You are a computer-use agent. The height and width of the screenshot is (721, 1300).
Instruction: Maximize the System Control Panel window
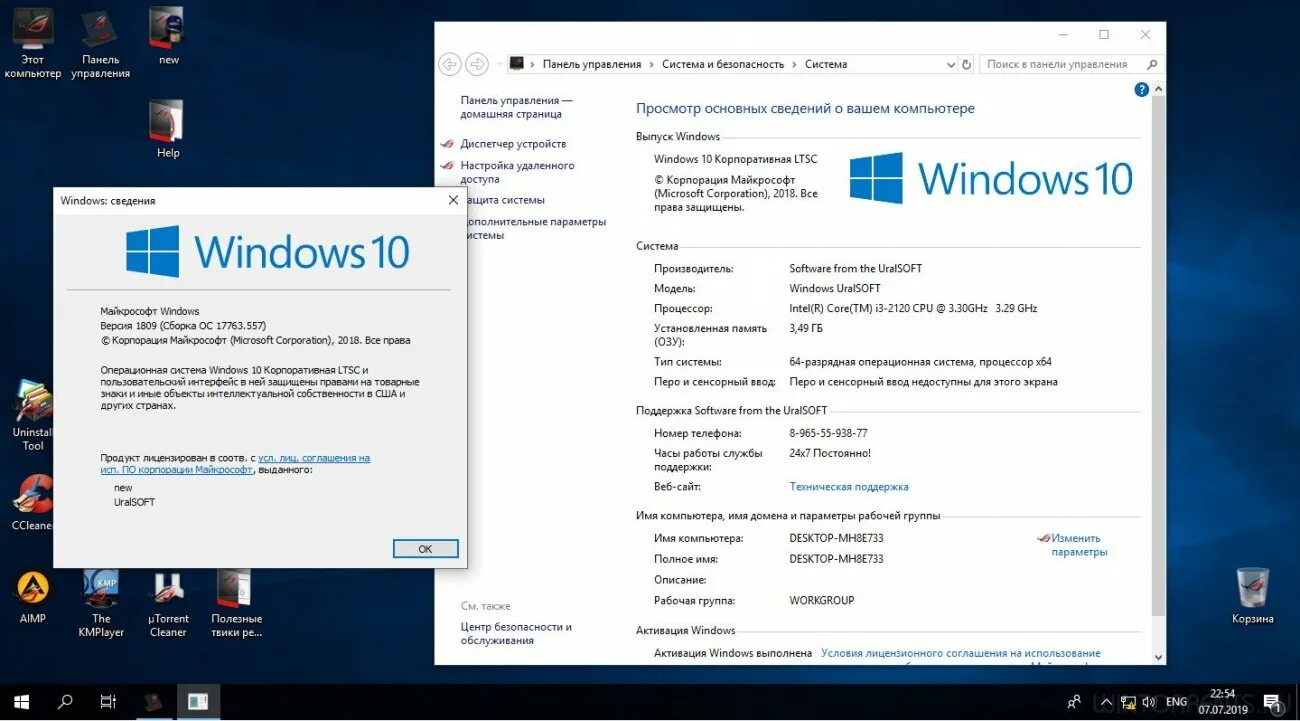pos(1104,34)
